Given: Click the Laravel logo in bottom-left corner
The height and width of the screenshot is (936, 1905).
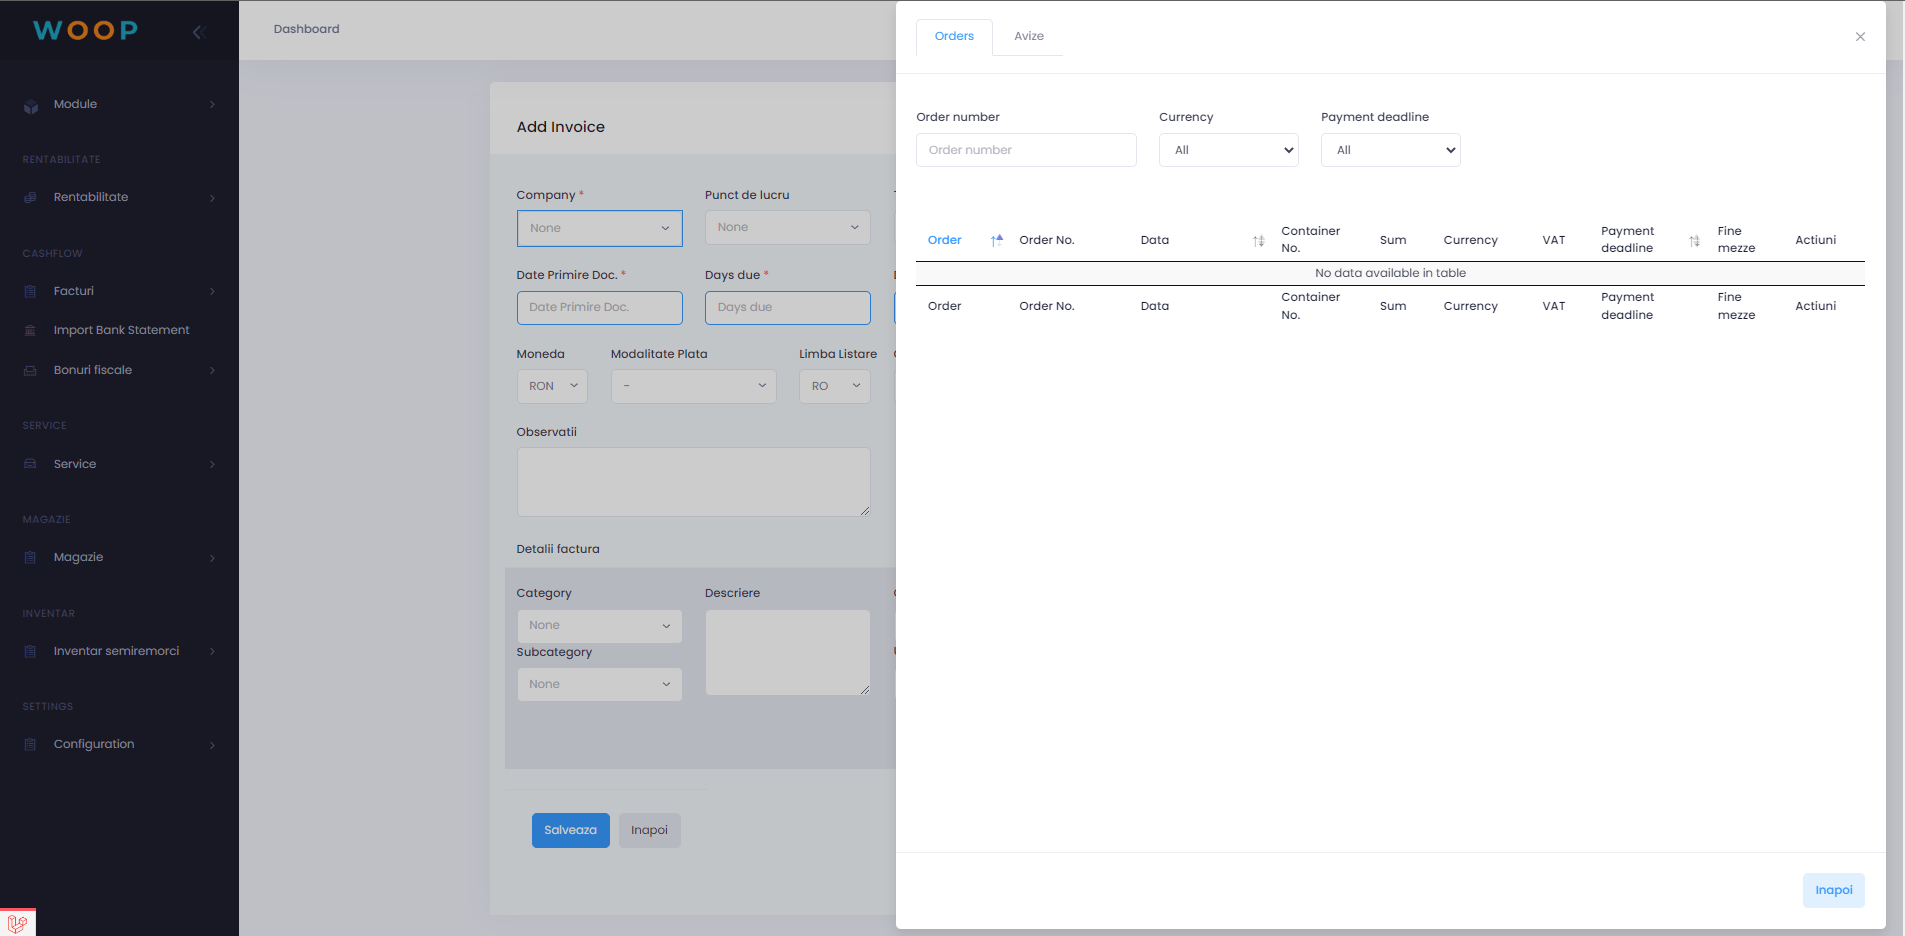Looking at the screenshot, I should (x=16, y=922).
